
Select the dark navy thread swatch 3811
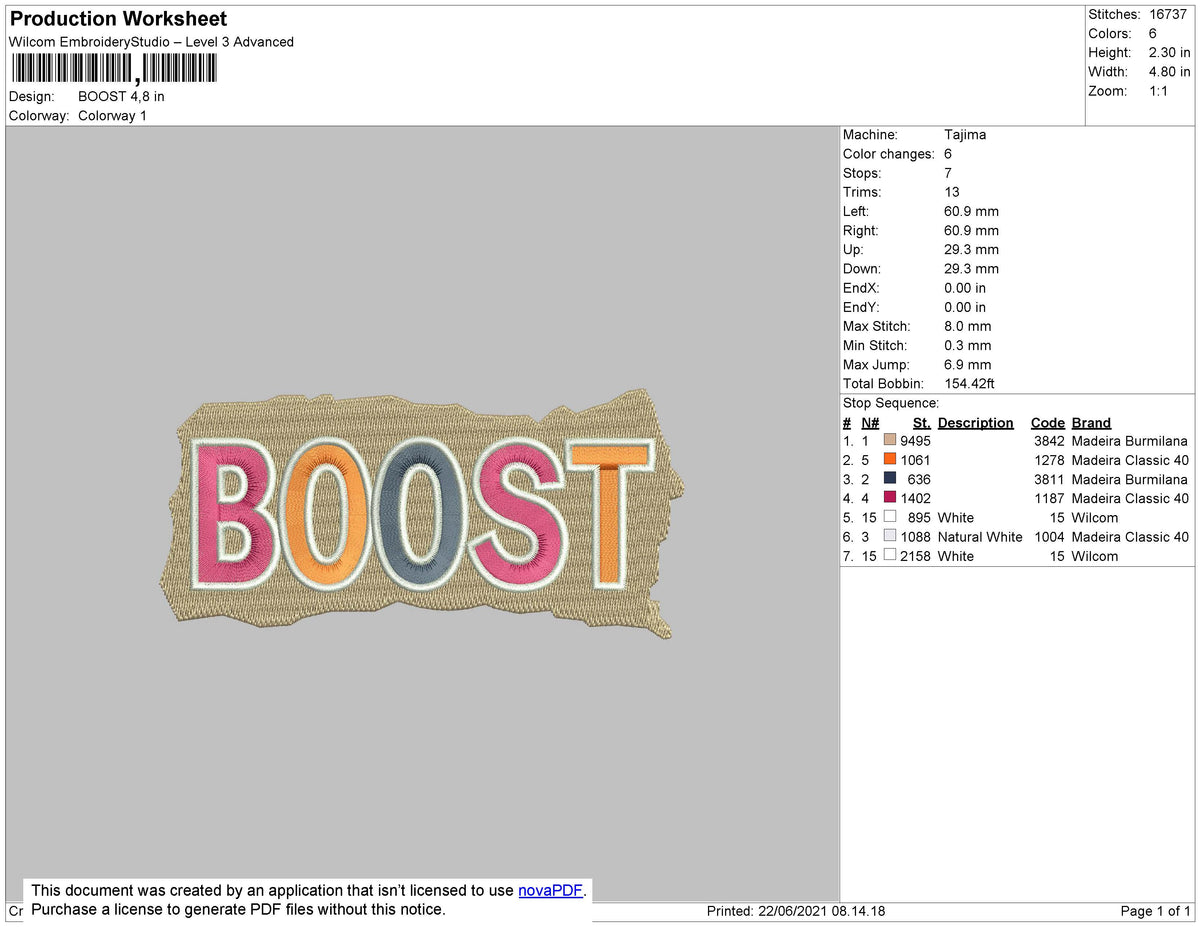[888, 479]
